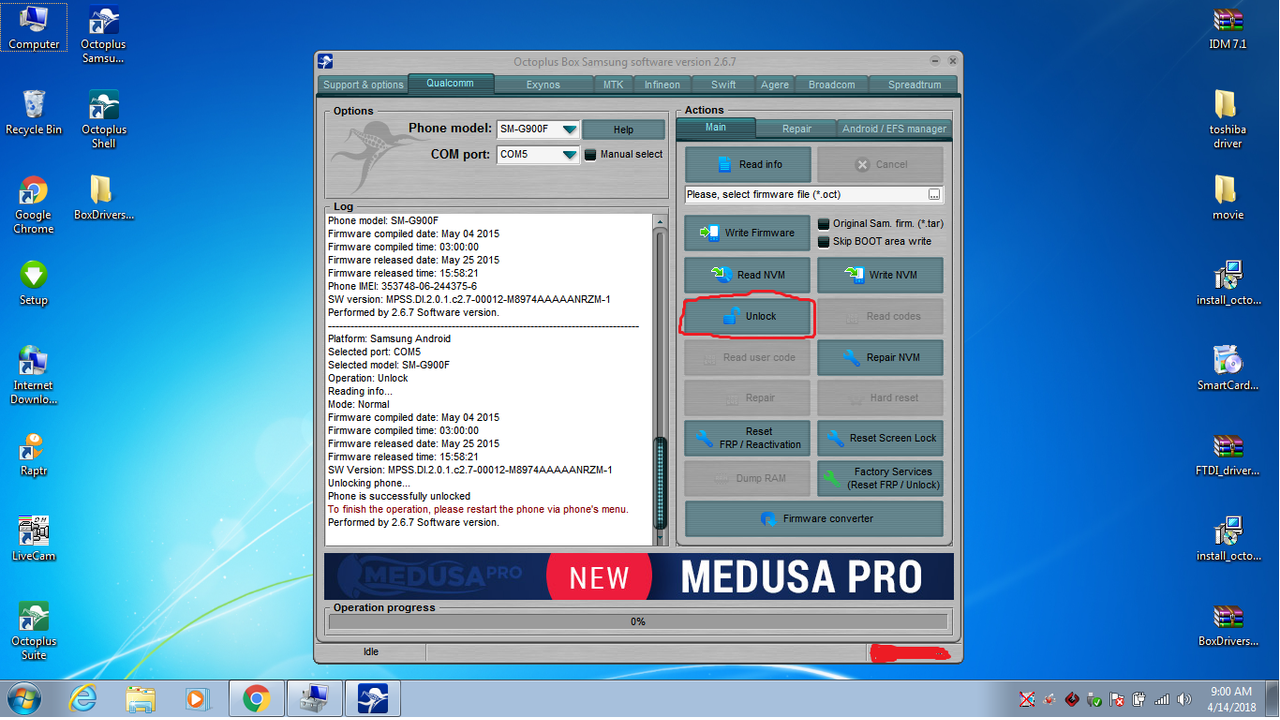Click the Medusa Pro banner

pos(639,577)
